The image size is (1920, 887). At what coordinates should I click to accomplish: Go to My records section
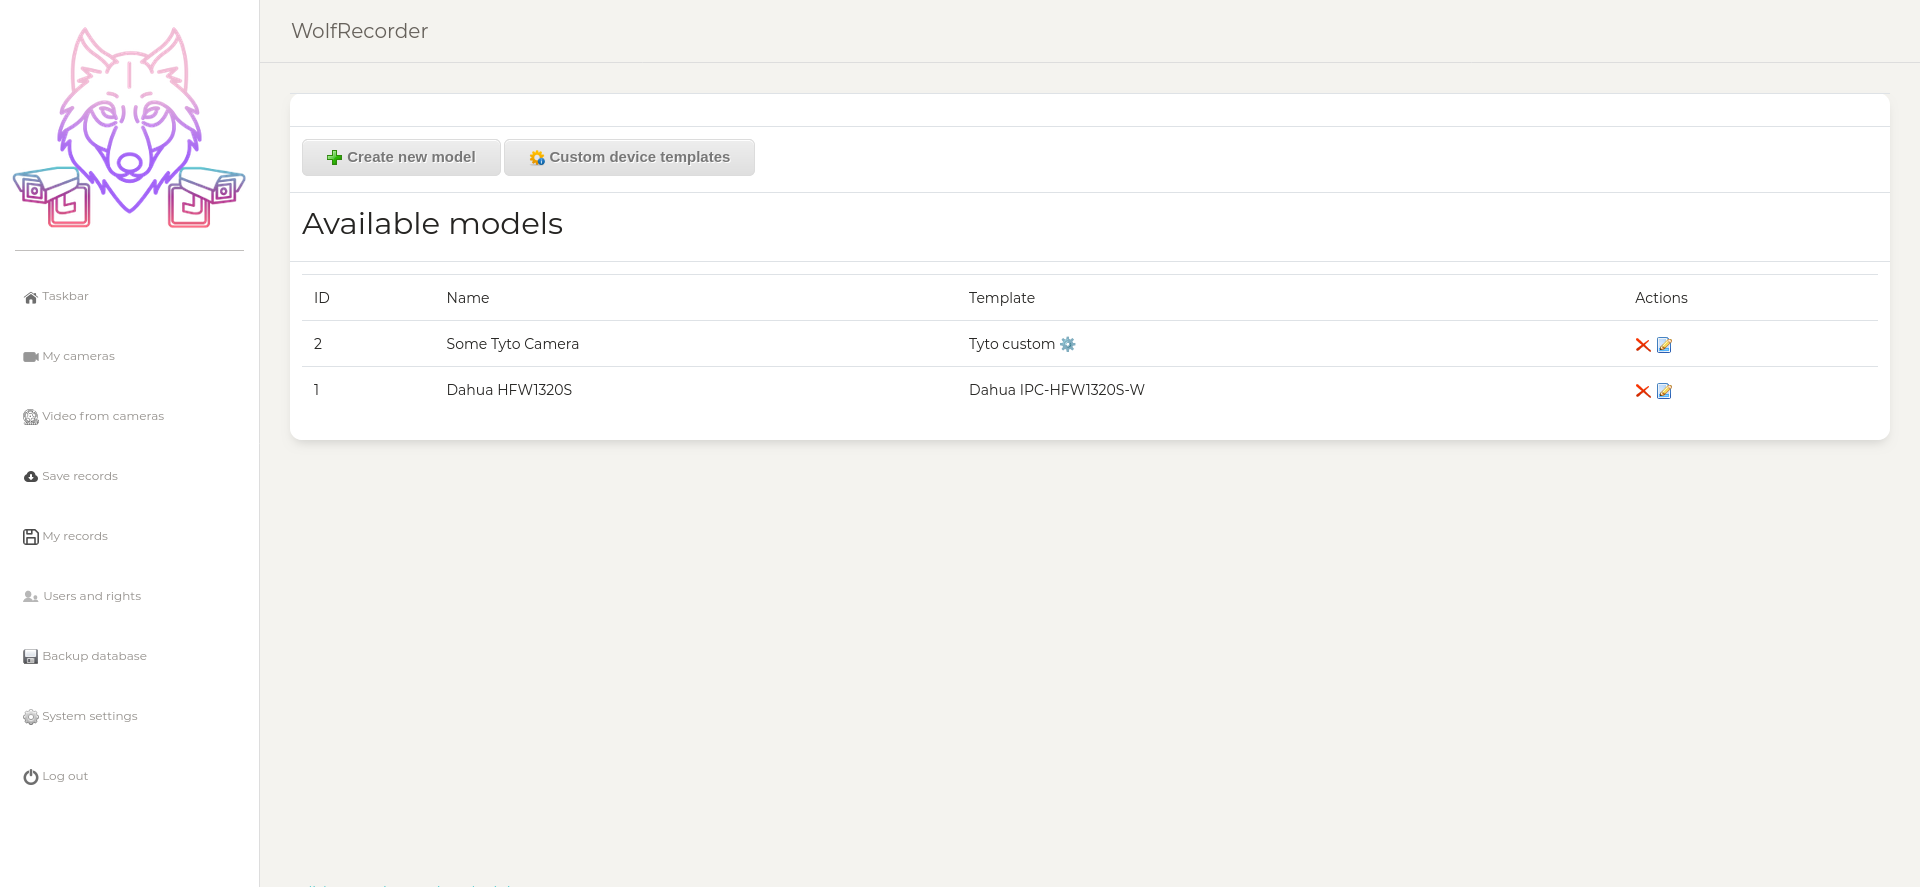point(75,536)
